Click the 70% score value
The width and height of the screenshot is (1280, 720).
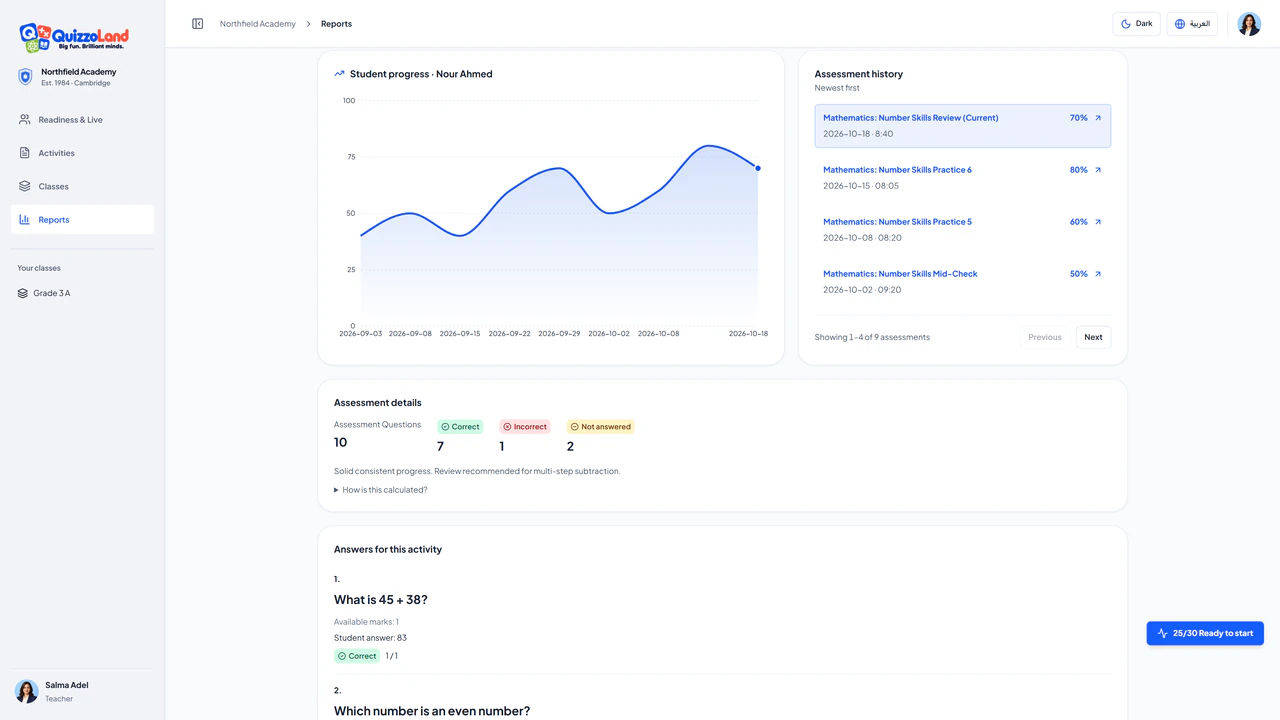point(1078,118)
